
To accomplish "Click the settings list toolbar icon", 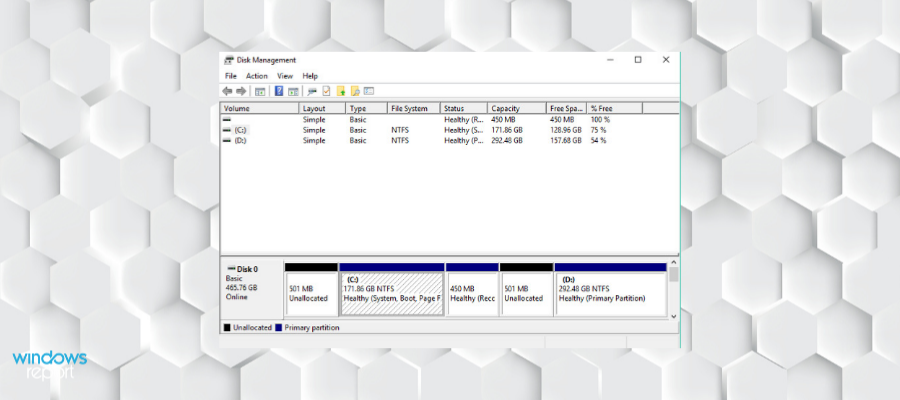I will click(369, 91).
